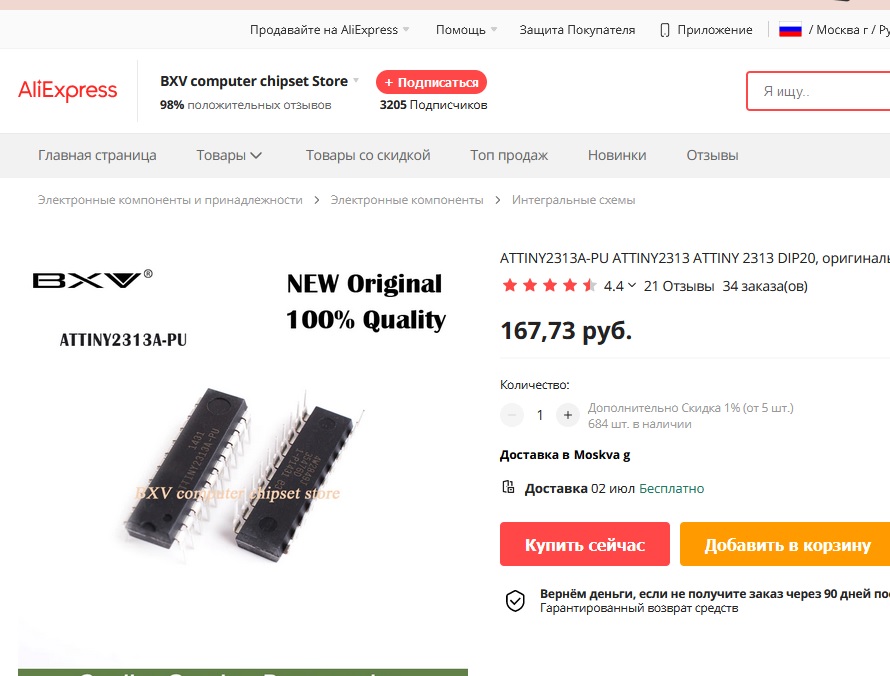Image resolution: width=890 pixels, height=676 pixels.
Task: Click the star rating icons
Action: point(549,285)
